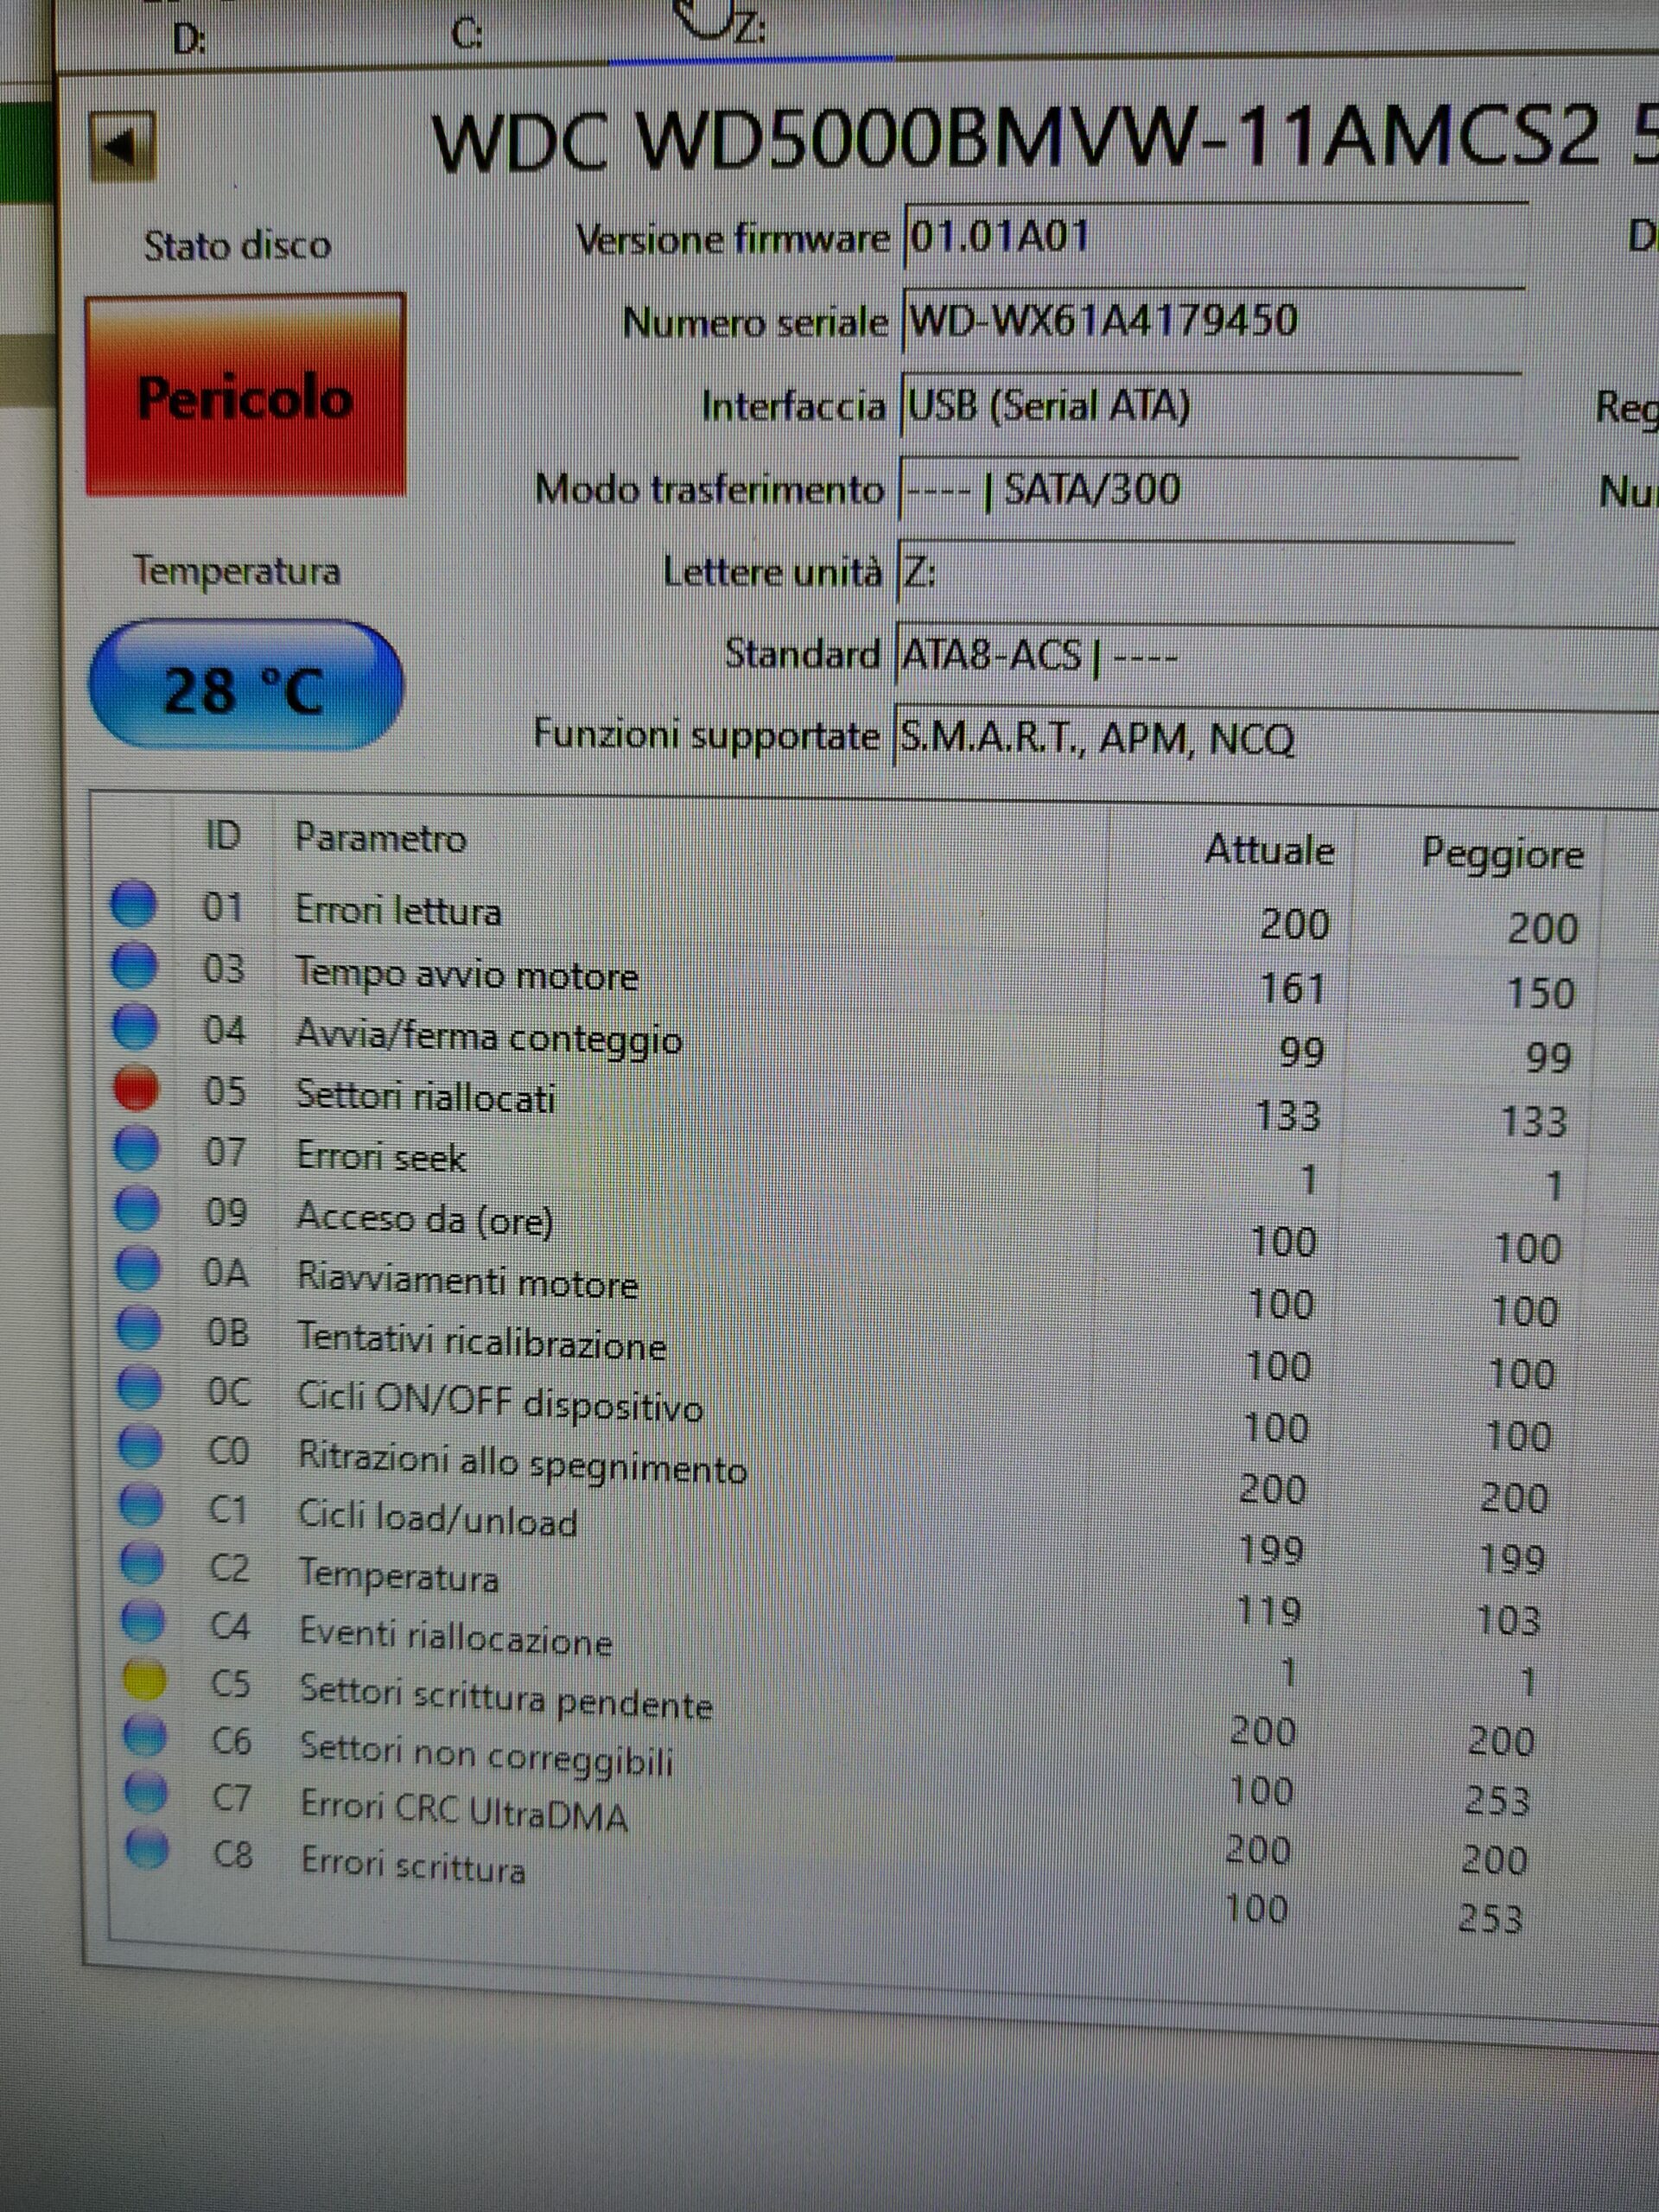
Task: Click the status dot for Settori non correggibili
Action: 145,1736
